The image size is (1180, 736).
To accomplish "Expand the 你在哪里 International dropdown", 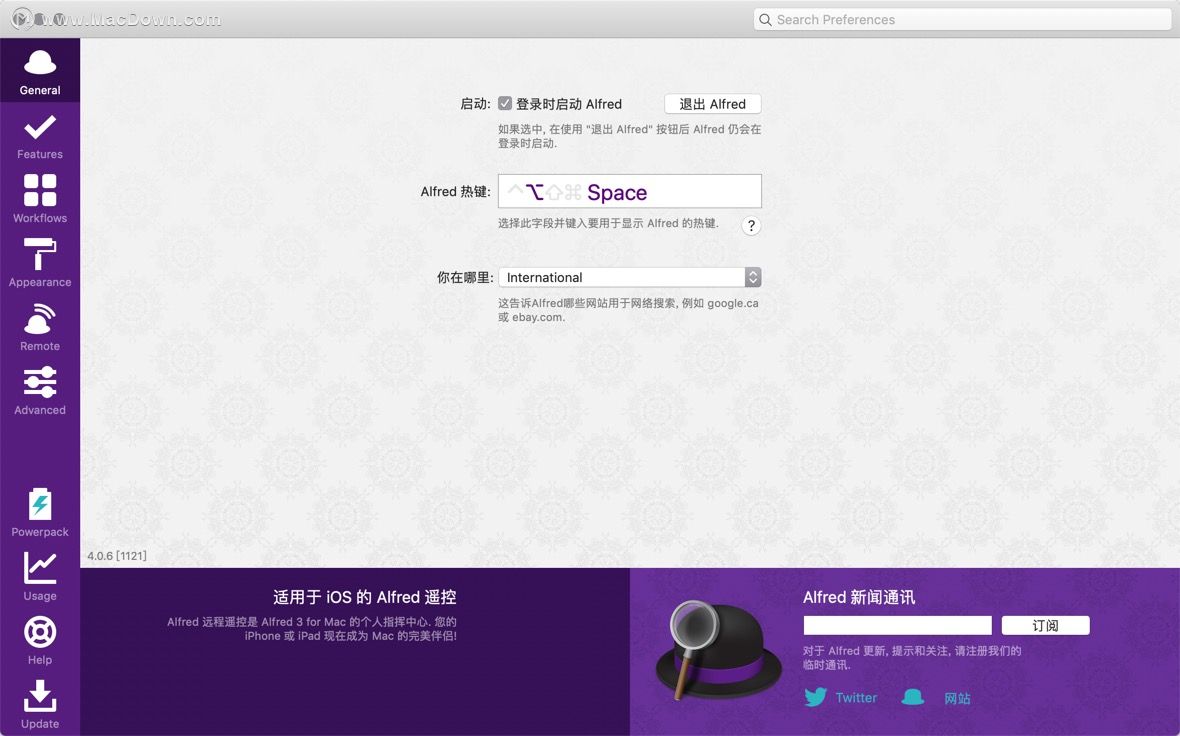I will click(x=630, y=277).
